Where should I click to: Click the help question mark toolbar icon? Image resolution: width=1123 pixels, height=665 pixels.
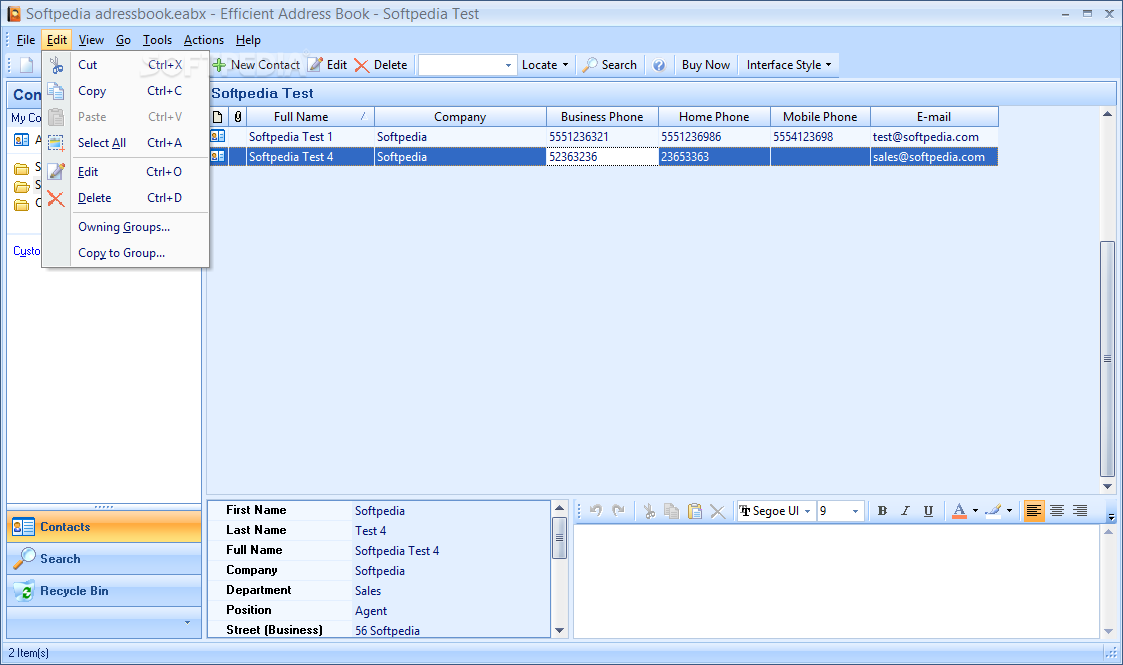[x=659, y=65]
